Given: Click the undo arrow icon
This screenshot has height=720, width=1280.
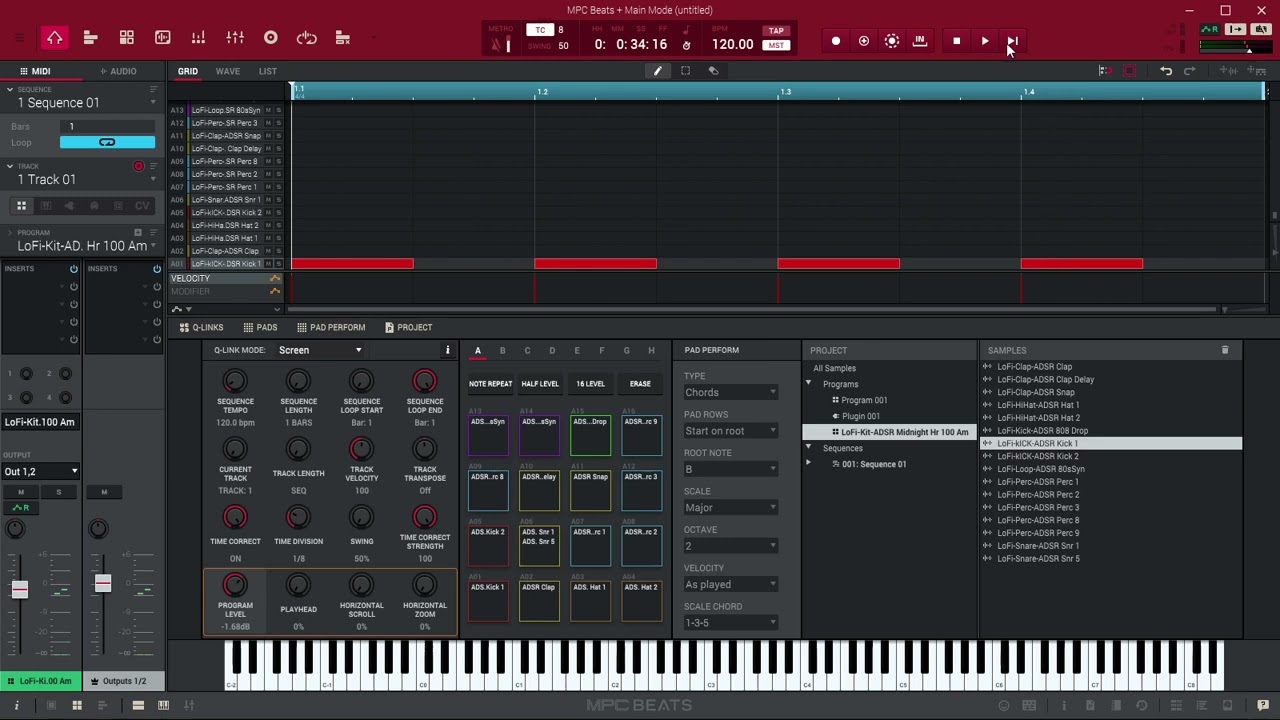Looking at the screenshot, I should [x=1166, y=71].
